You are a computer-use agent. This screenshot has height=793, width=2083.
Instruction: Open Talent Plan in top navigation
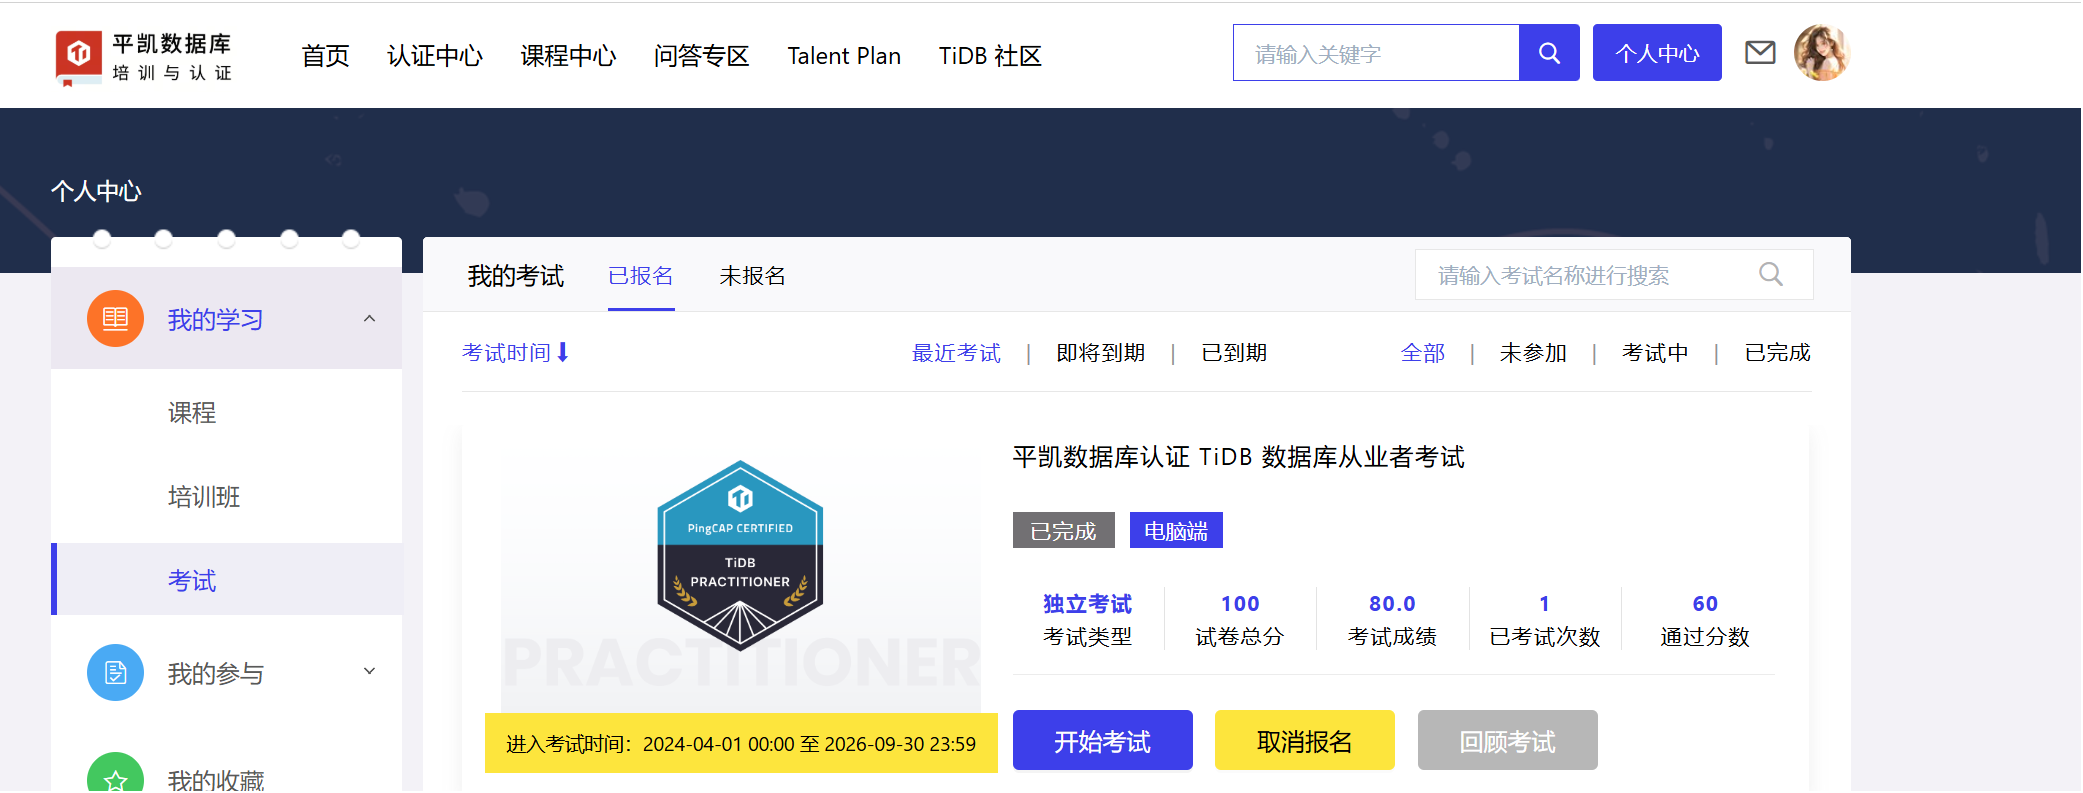coord(844,56)
